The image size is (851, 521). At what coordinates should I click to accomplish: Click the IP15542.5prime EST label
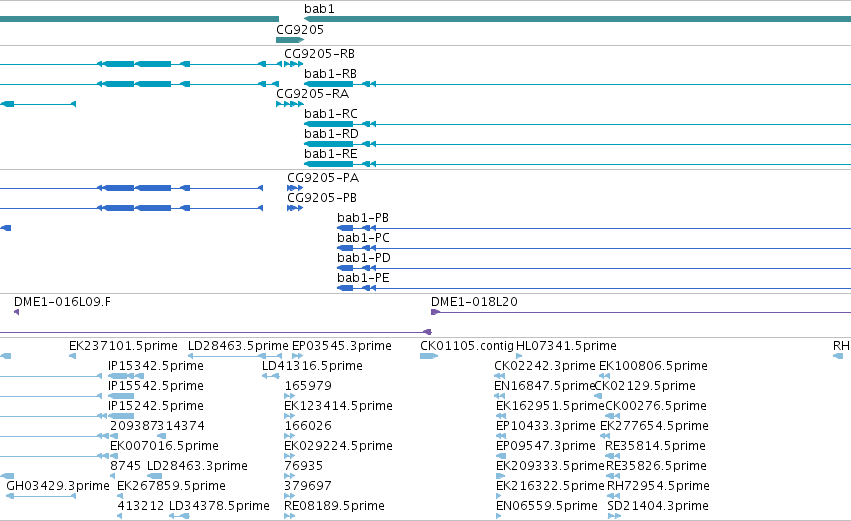156,386
